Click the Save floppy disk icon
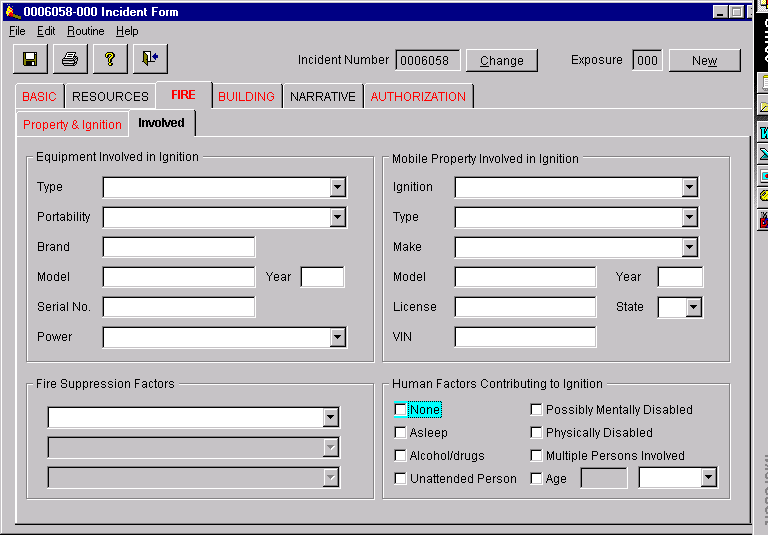Image resolution: width=768 pixels, height=535 pixels. click(x=30, y=59)
